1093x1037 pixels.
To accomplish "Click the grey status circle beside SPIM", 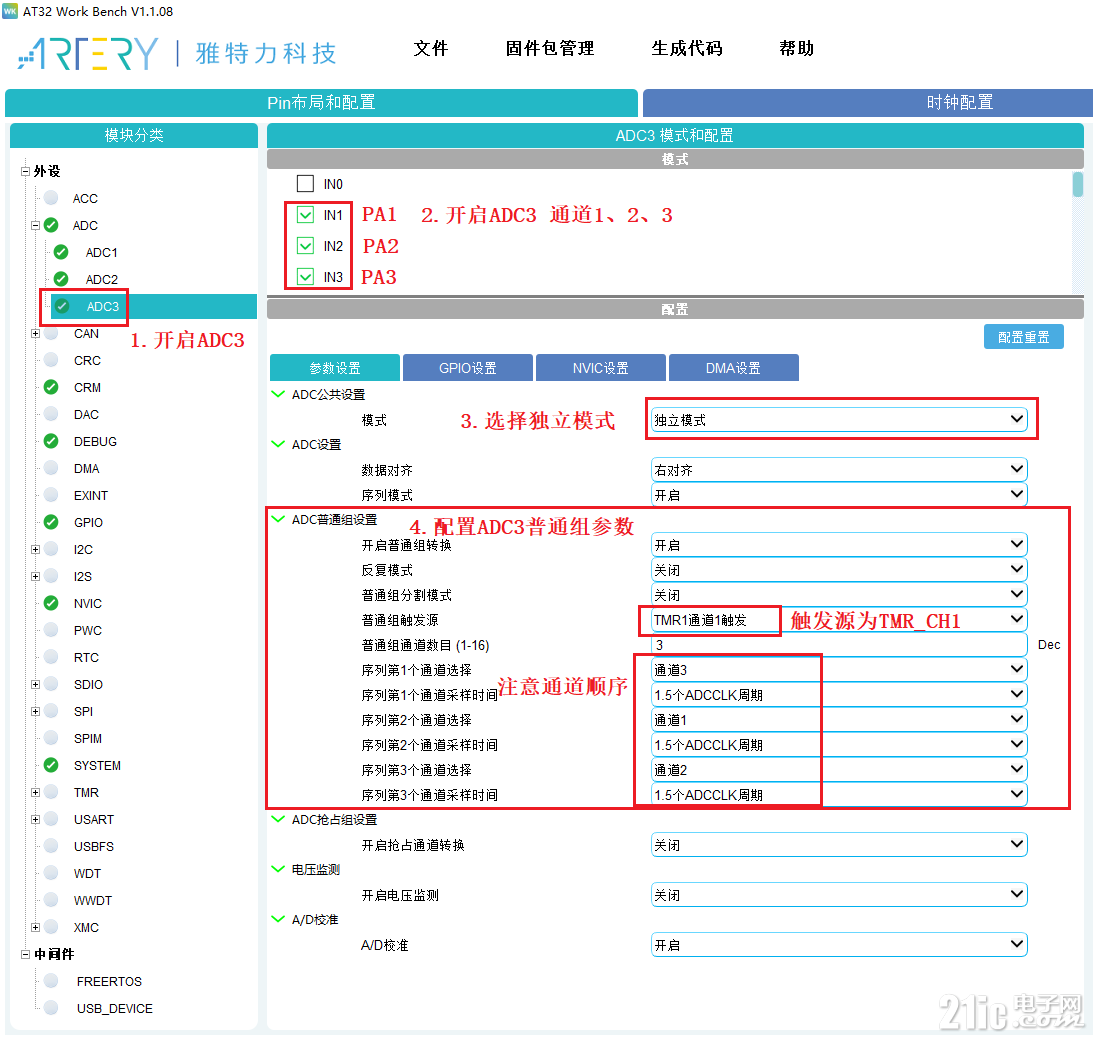I will point(51,737).
